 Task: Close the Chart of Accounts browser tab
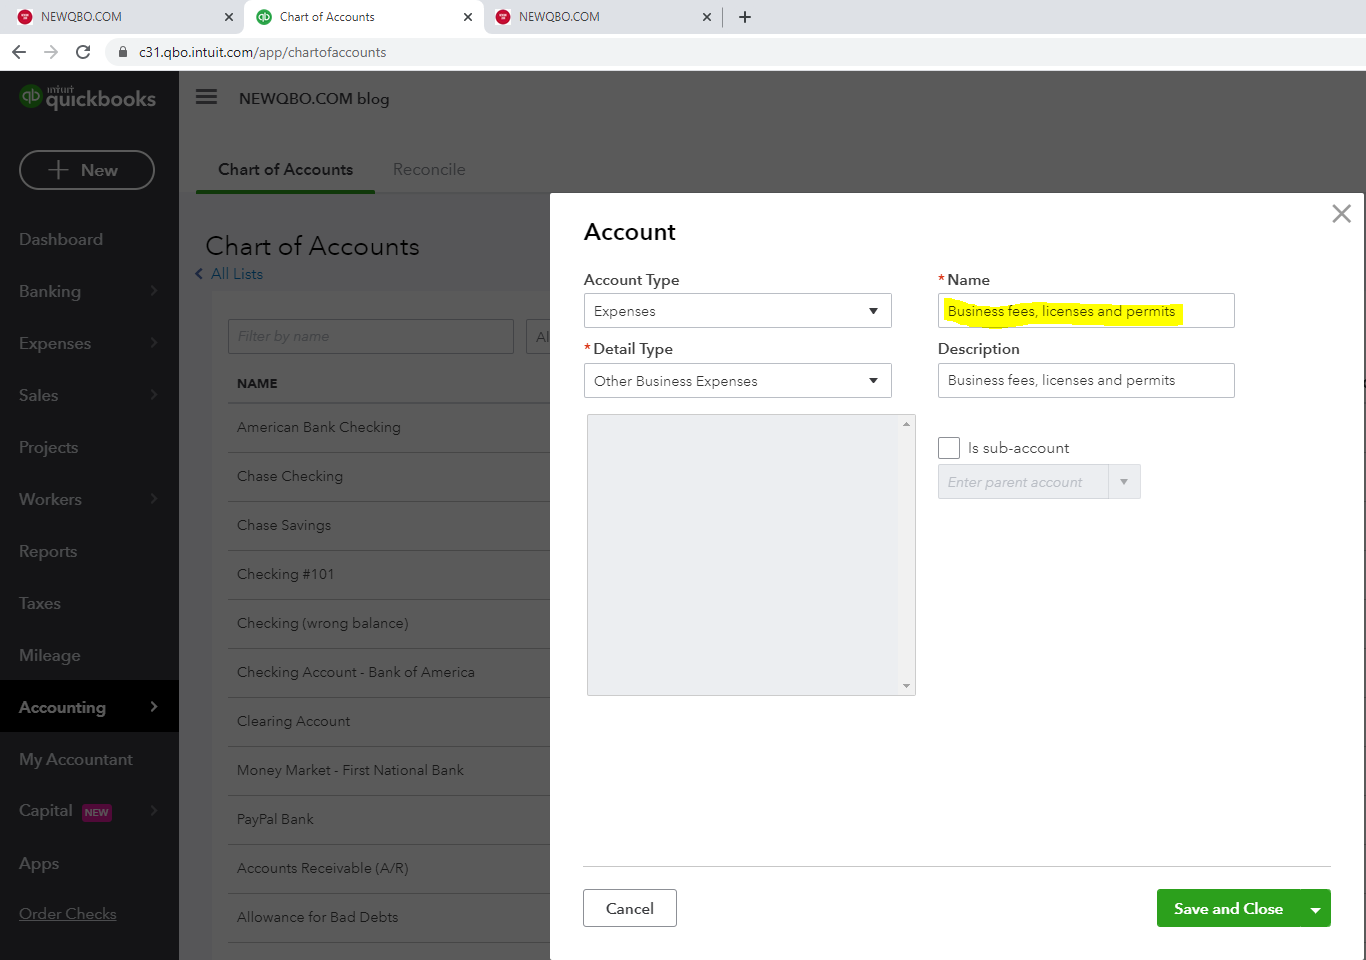(x=468, y=17)
